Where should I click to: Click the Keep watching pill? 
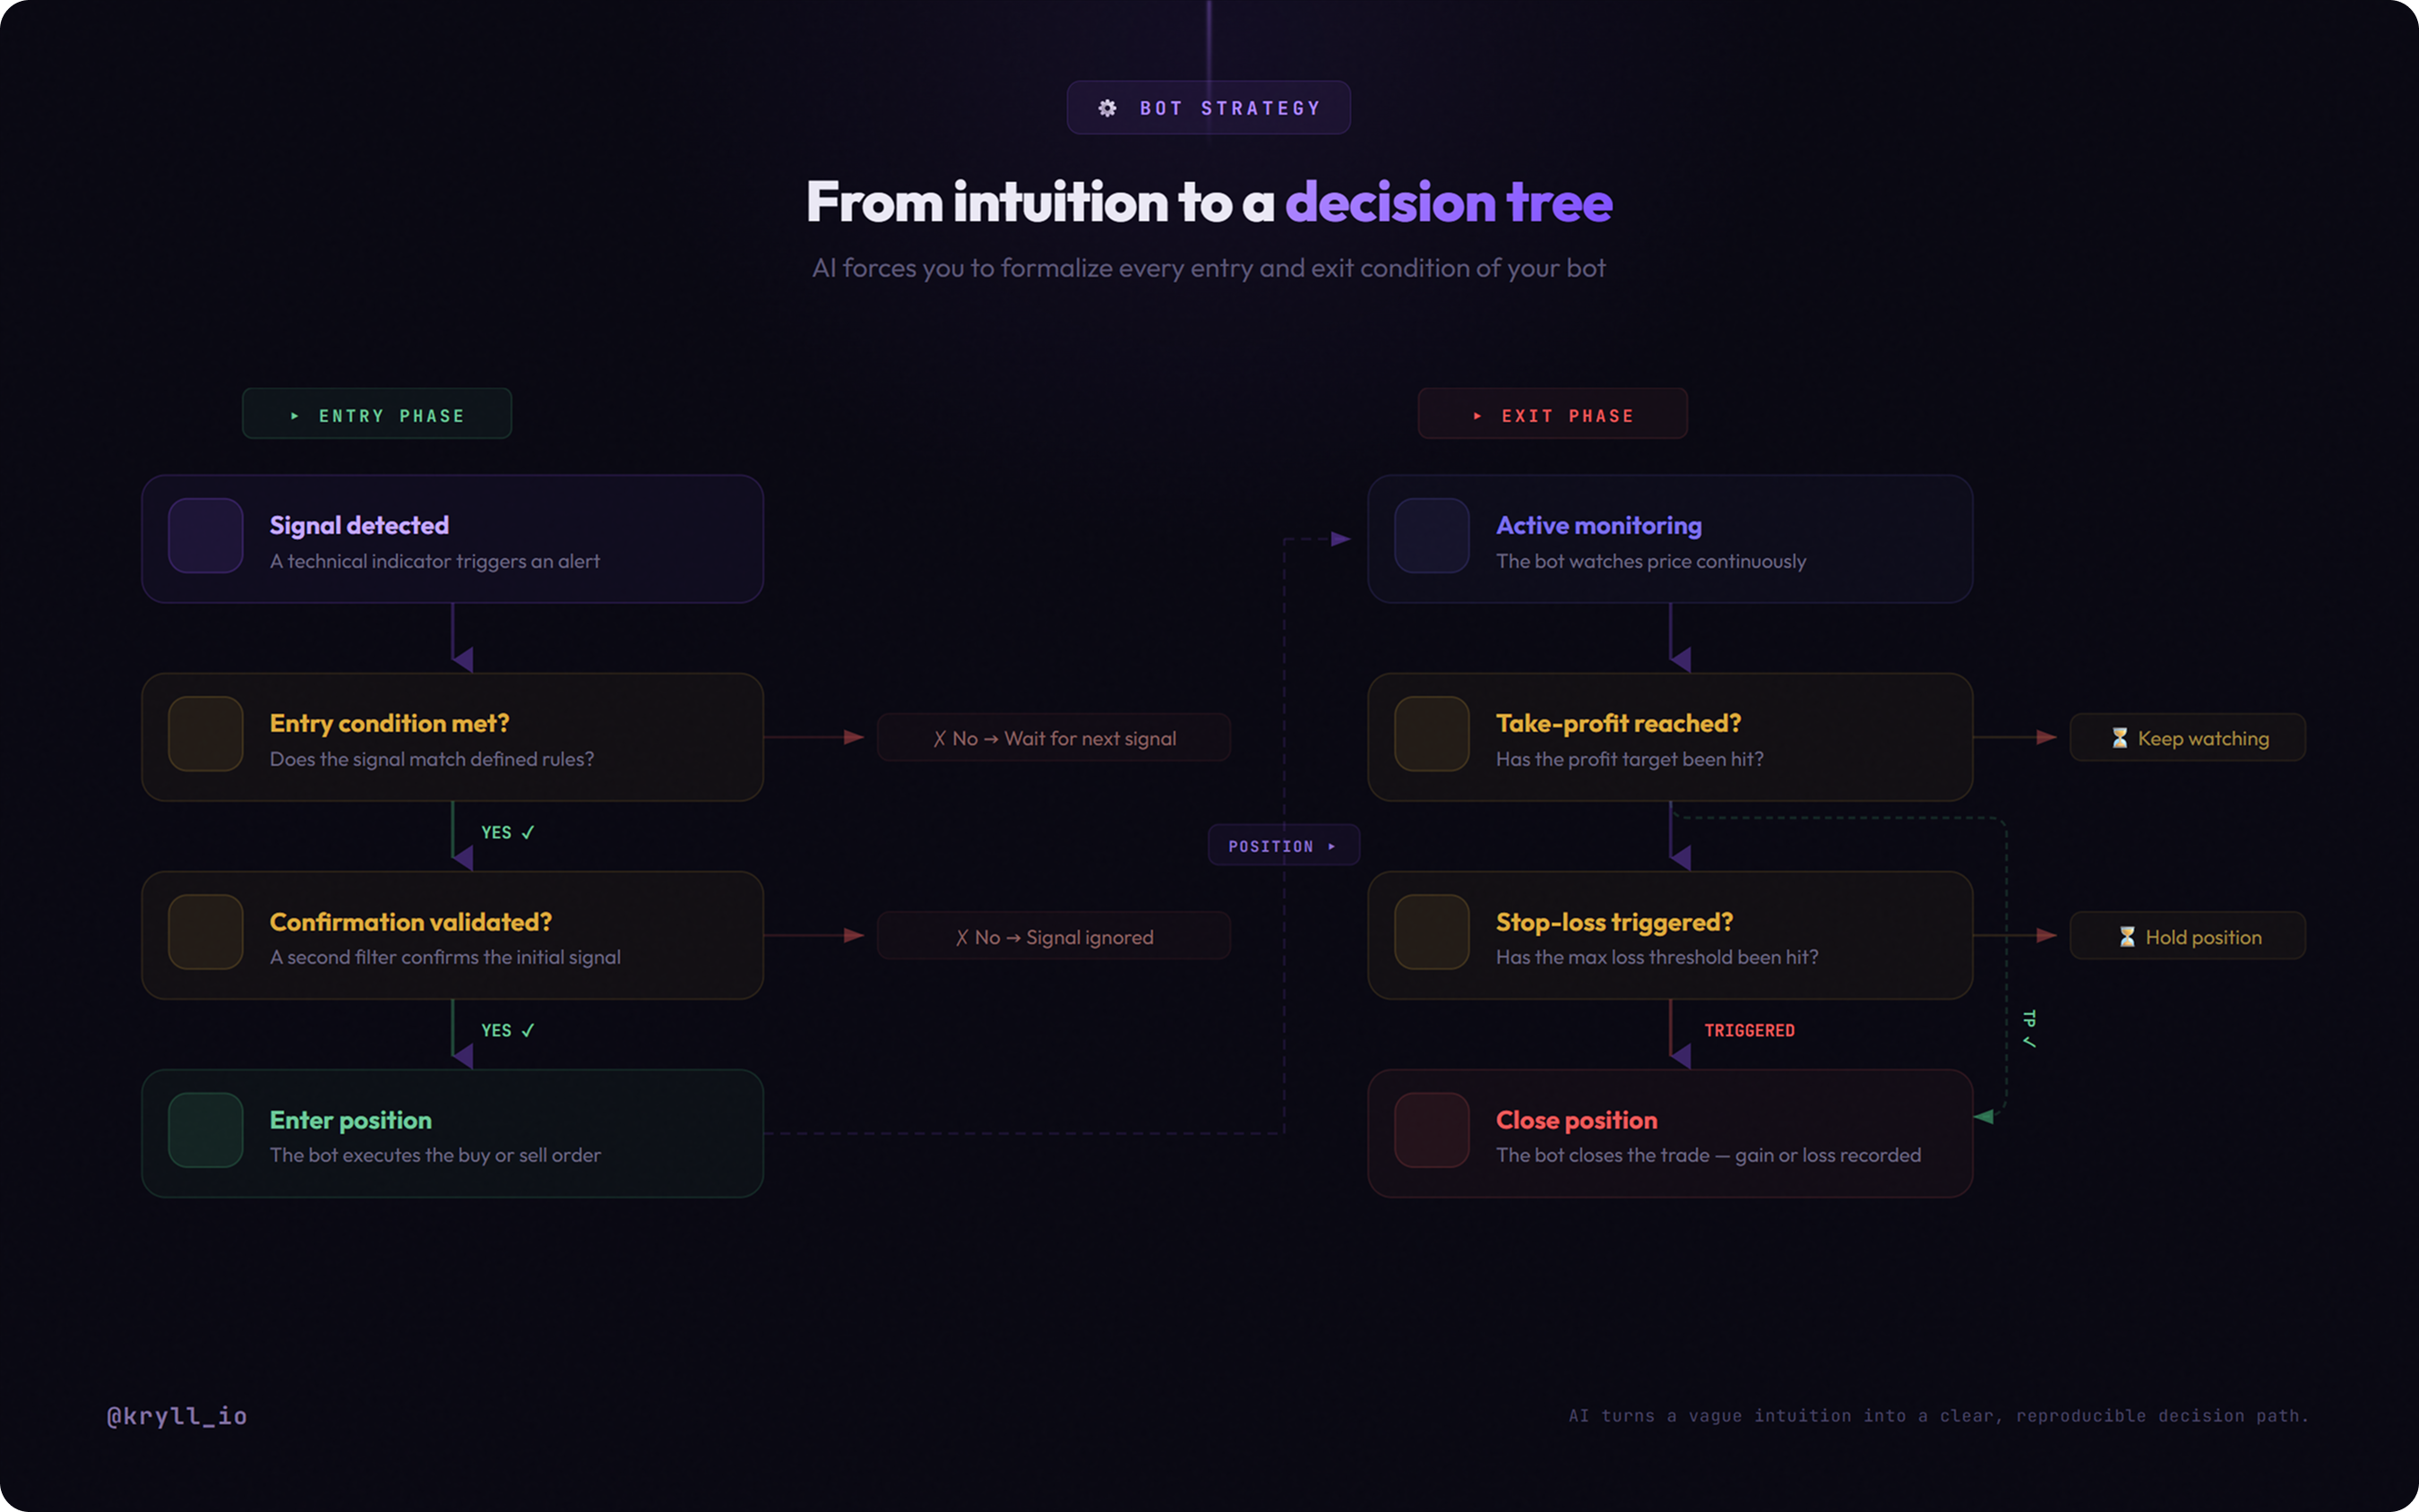point(2188,738)
